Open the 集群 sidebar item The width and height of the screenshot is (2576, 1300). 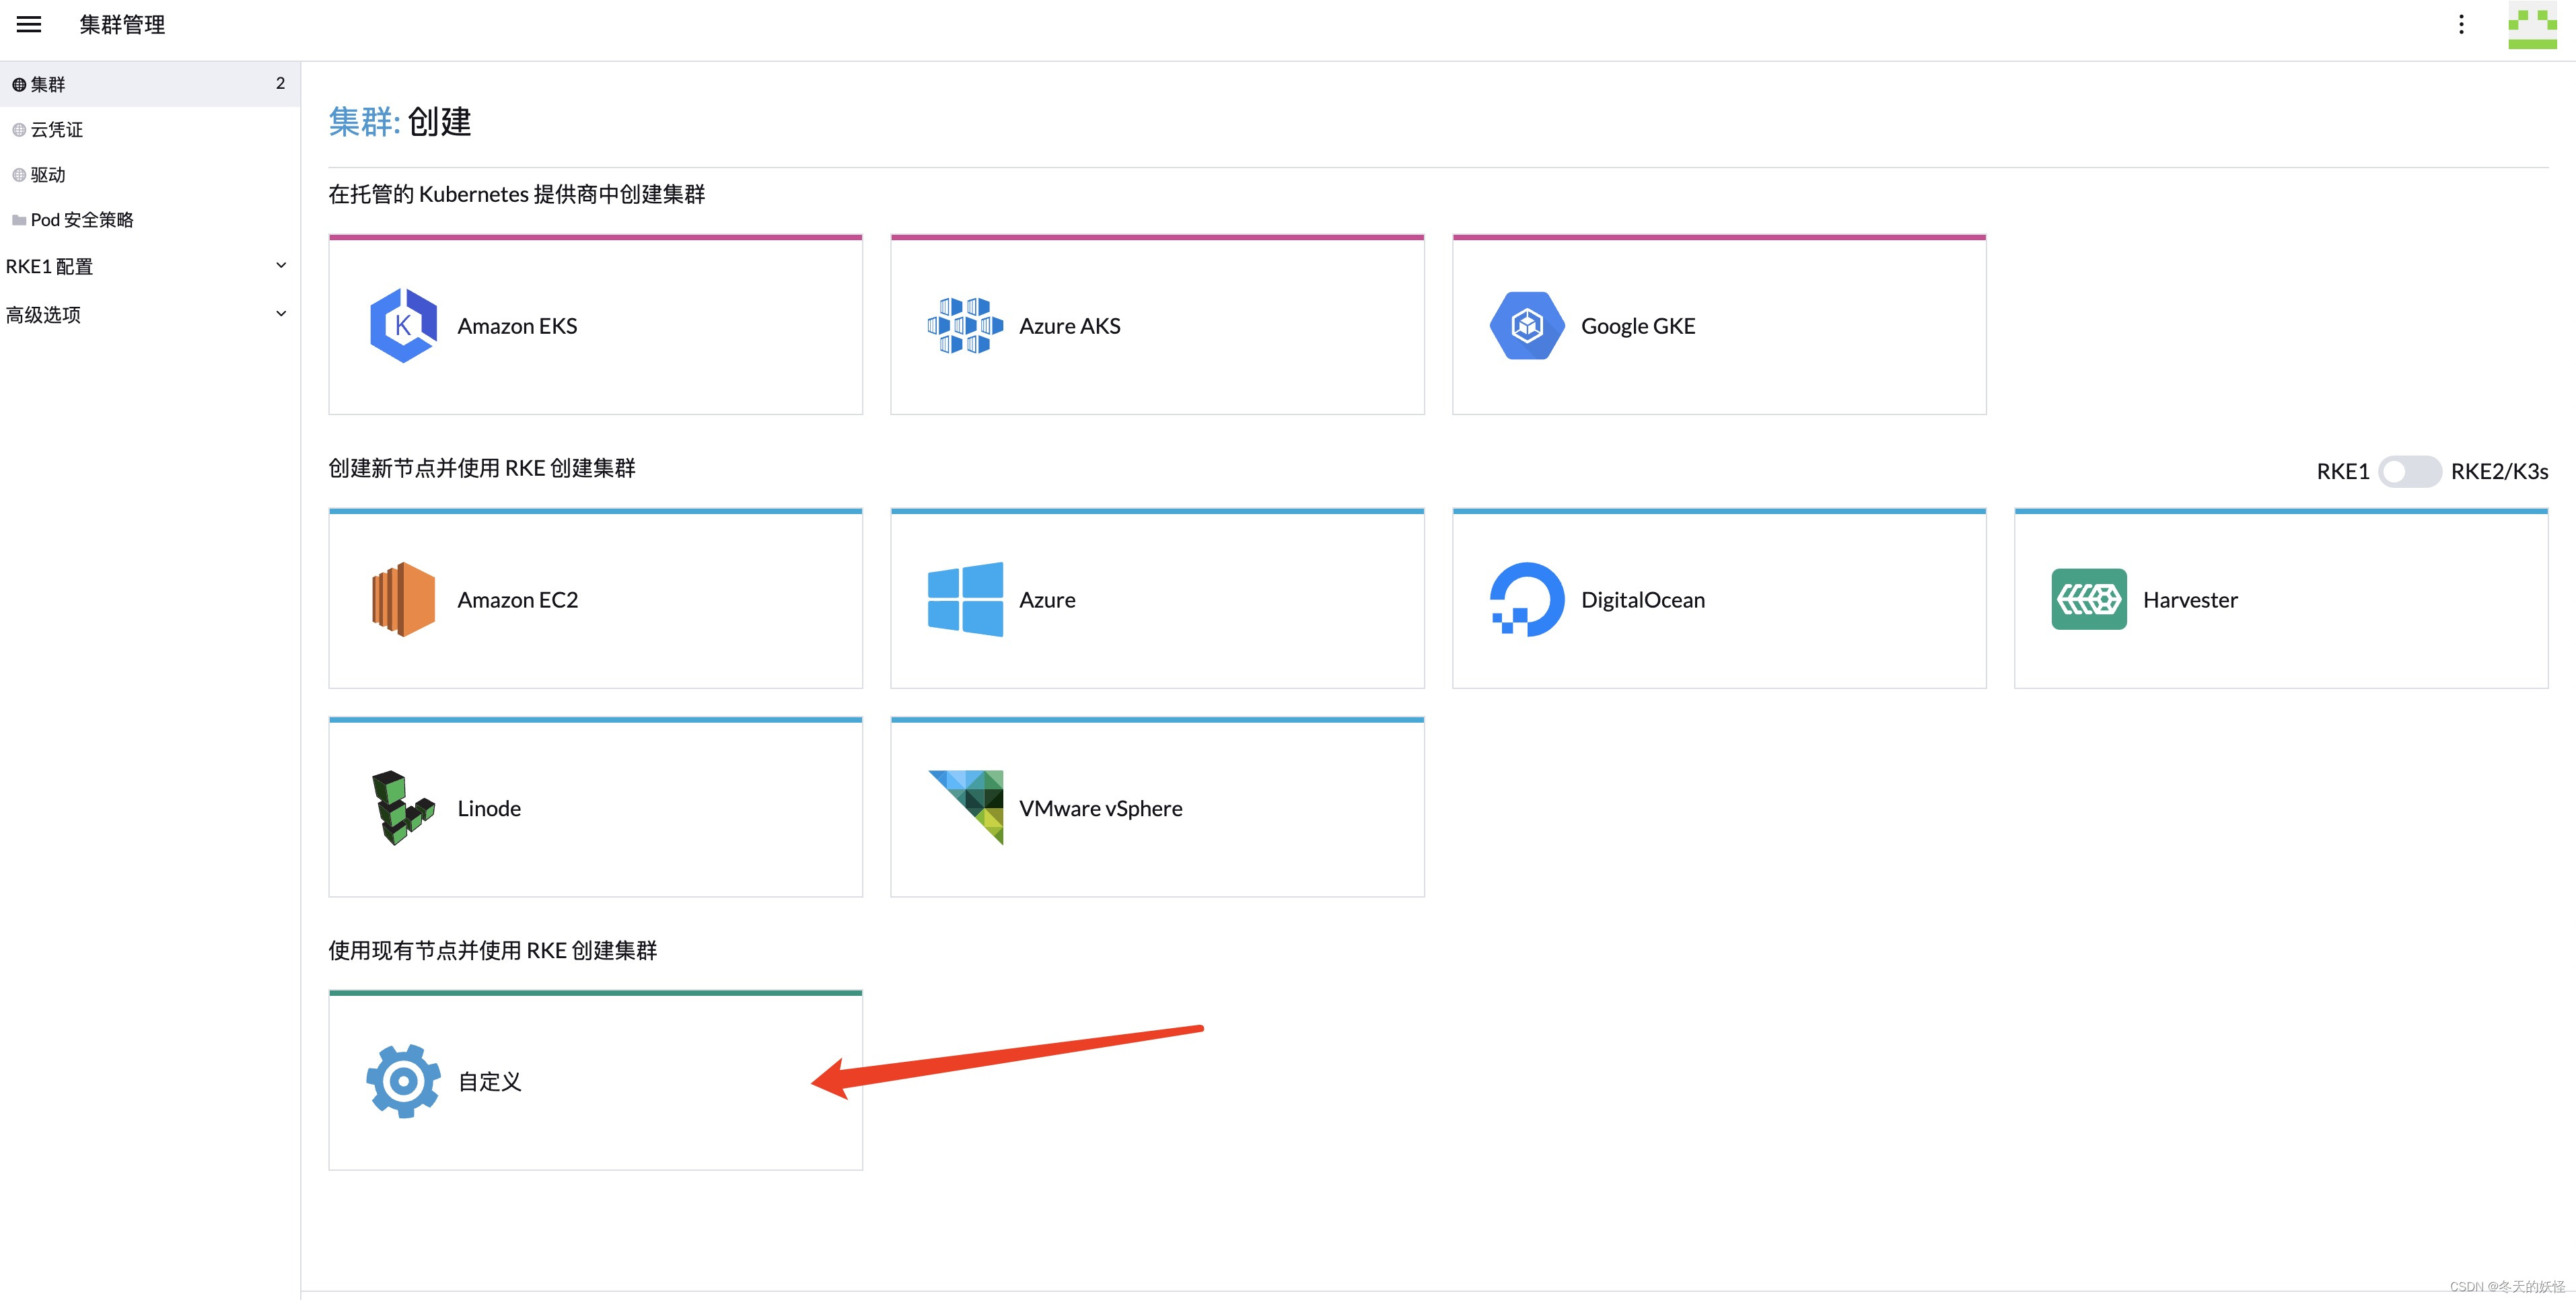[150, 84]
